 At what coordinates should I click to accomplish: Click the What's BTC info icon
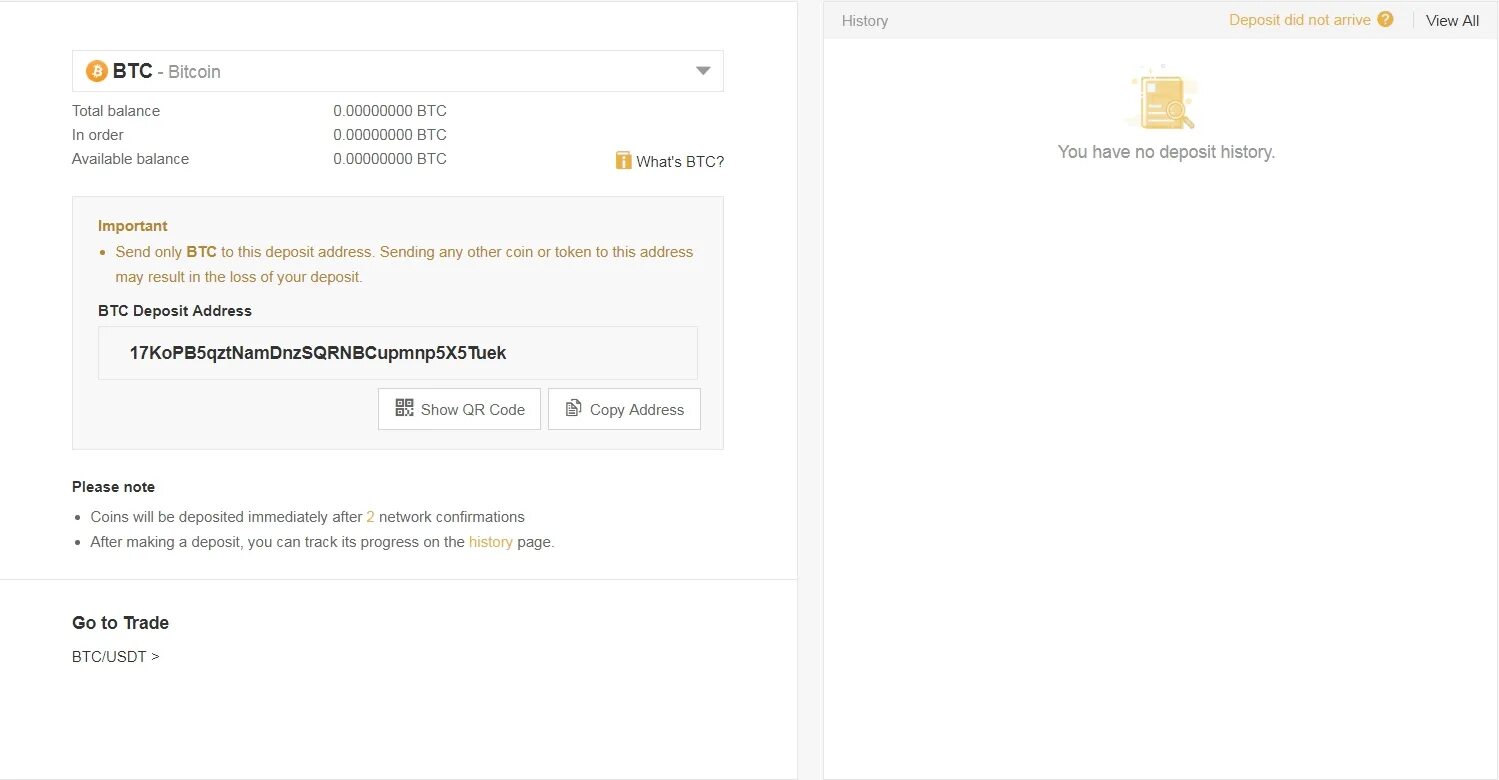(x=624, y=160)
